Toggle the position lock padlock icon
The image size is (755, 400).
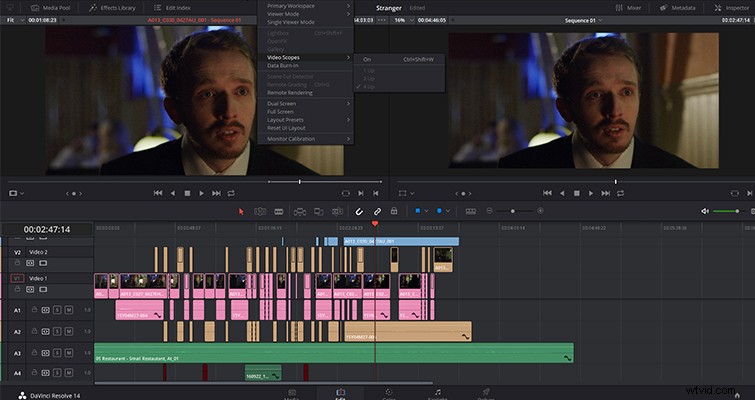[394, 211]
